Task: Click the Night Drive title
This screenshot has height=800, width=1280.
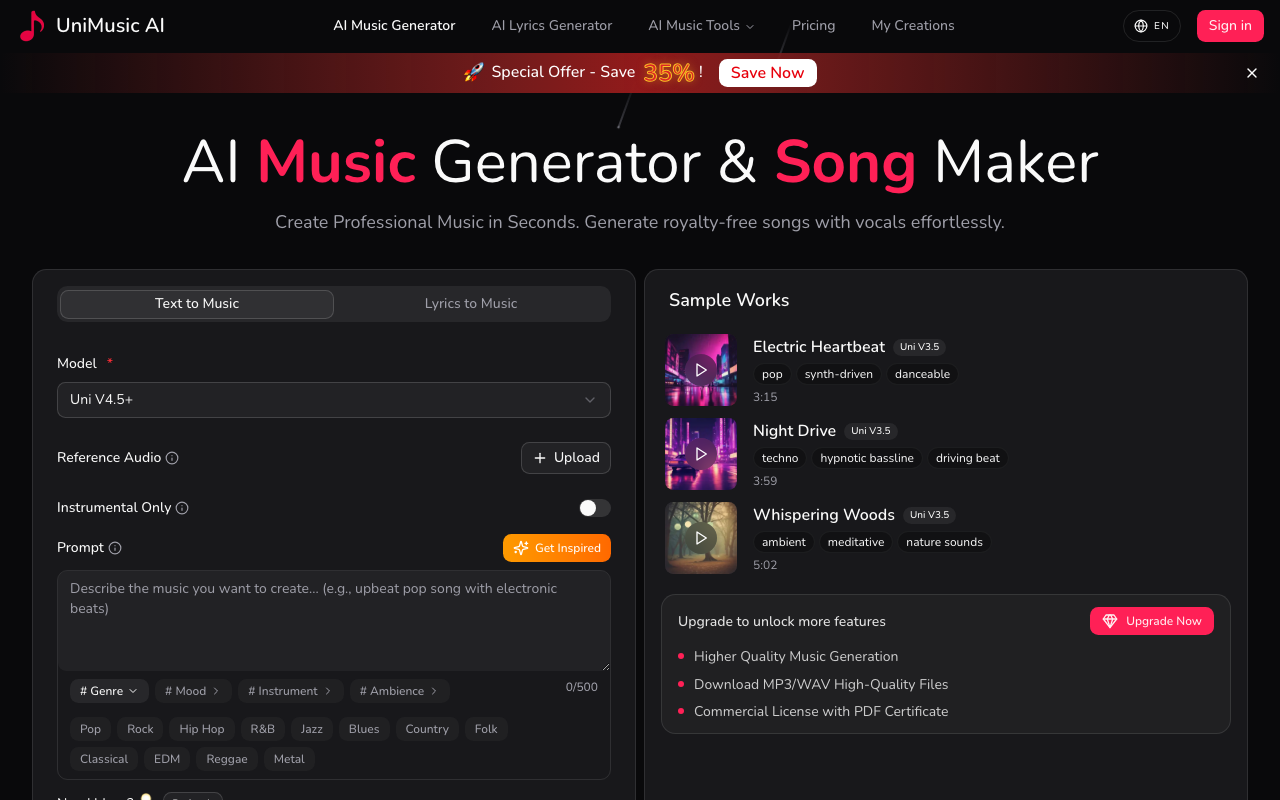Action: tap(794, 431)
